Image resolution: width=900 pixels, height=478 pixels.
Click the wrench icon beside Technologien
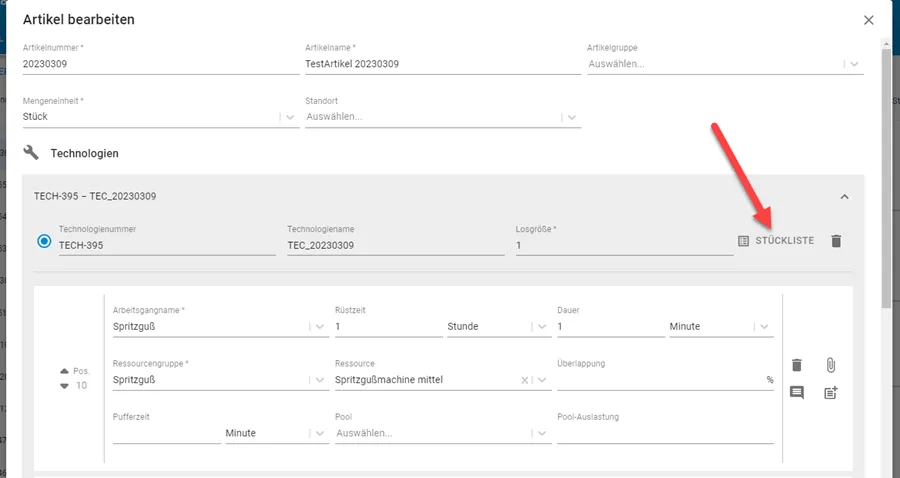click(31, 153)
